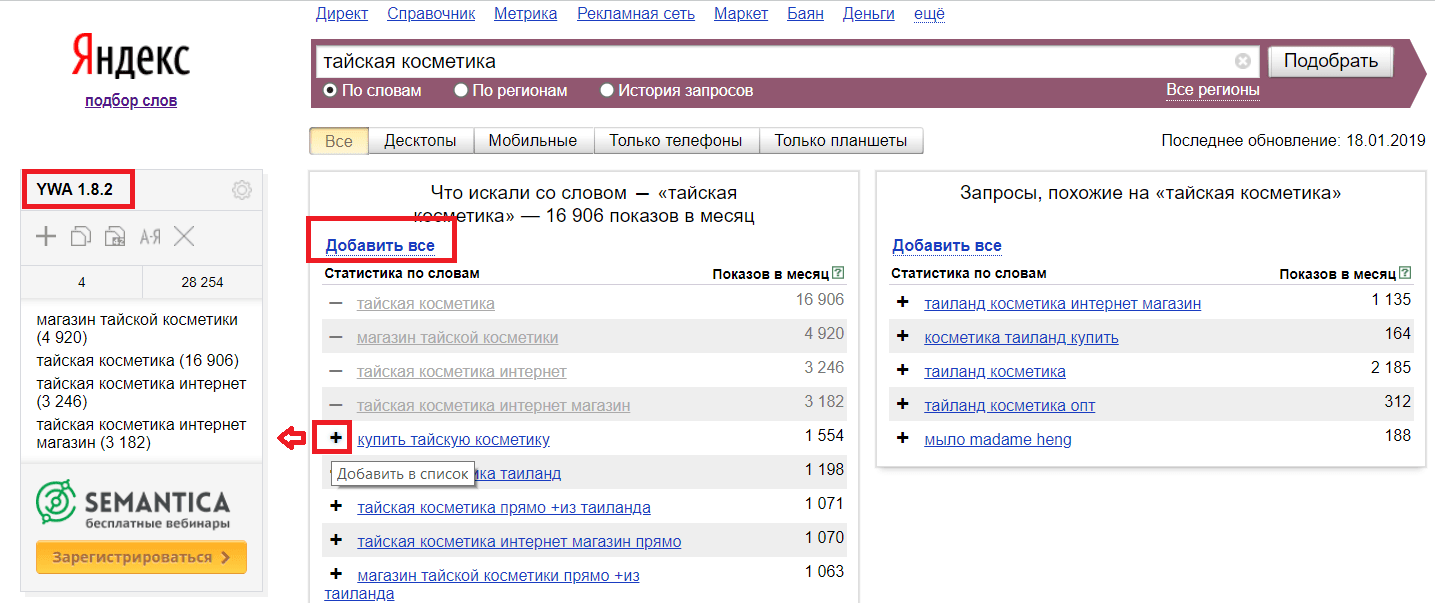
Task: Click 'Добавить все' in similar queries block
Action: [x=947, y=245]
